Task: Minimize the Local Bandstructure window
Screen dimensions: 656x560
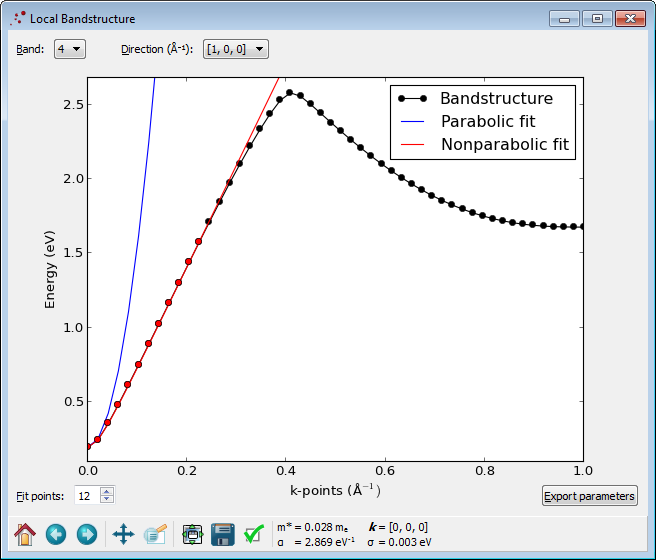Action: [564, 19]
